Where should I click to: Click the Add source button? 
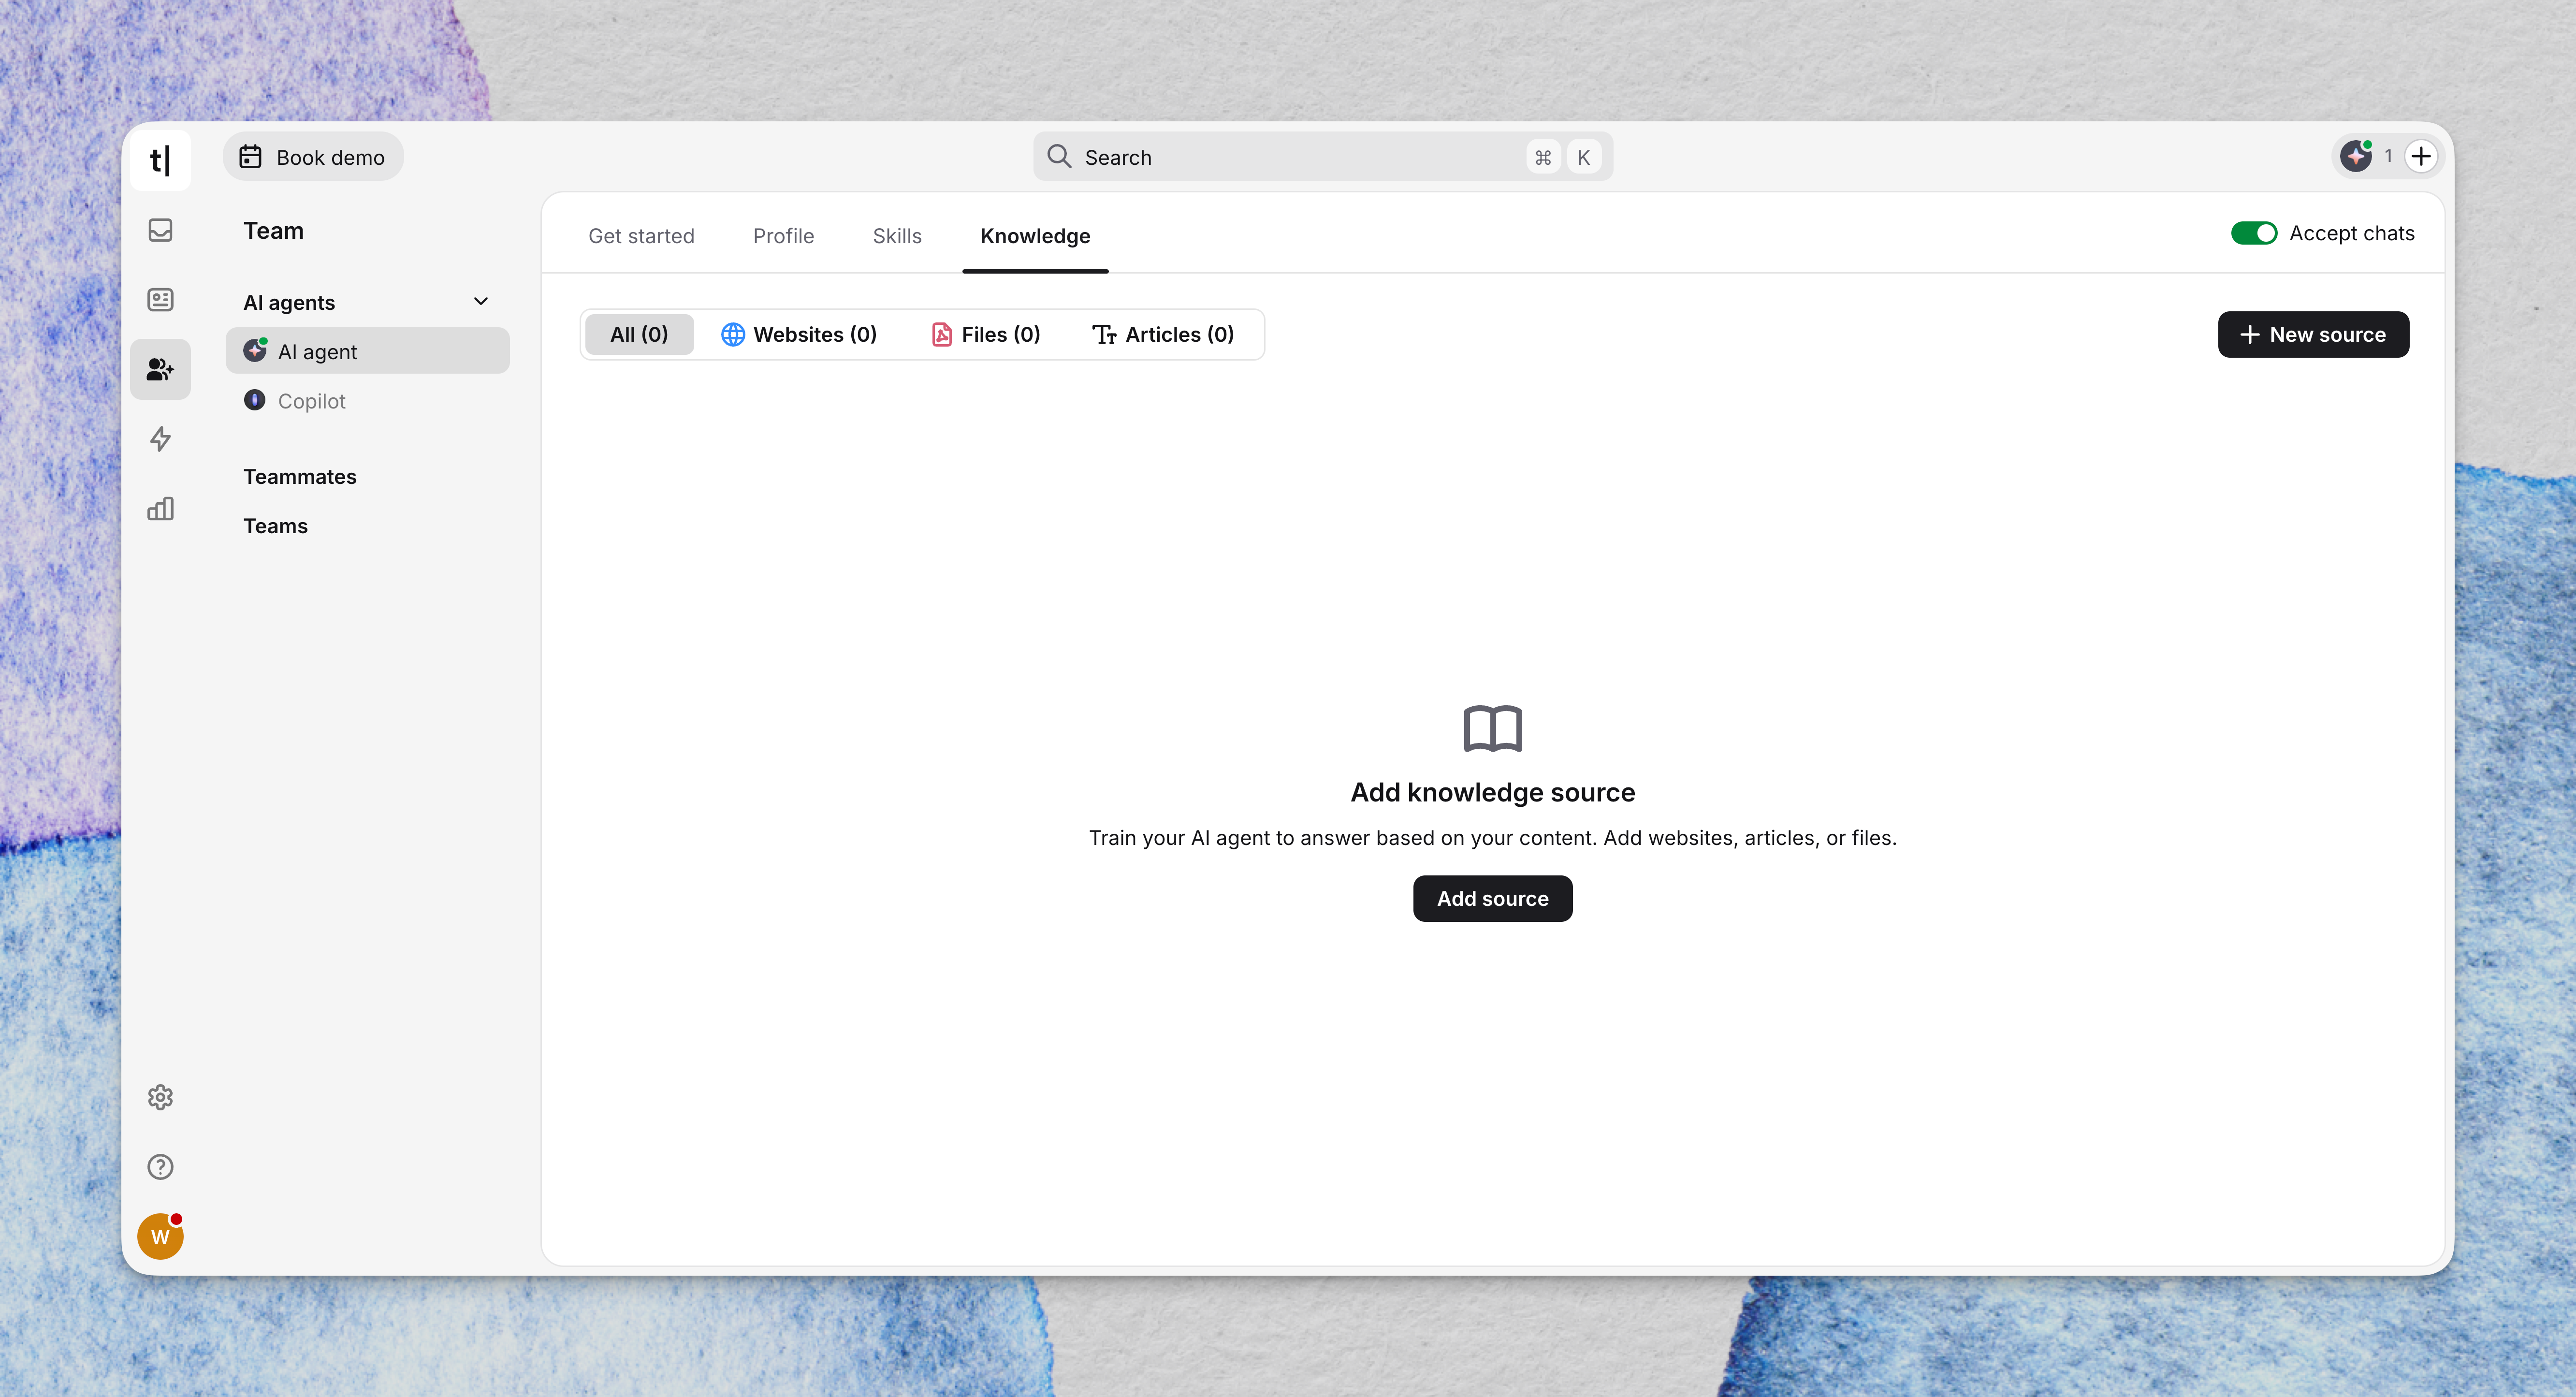click(x=1492, y=899)
